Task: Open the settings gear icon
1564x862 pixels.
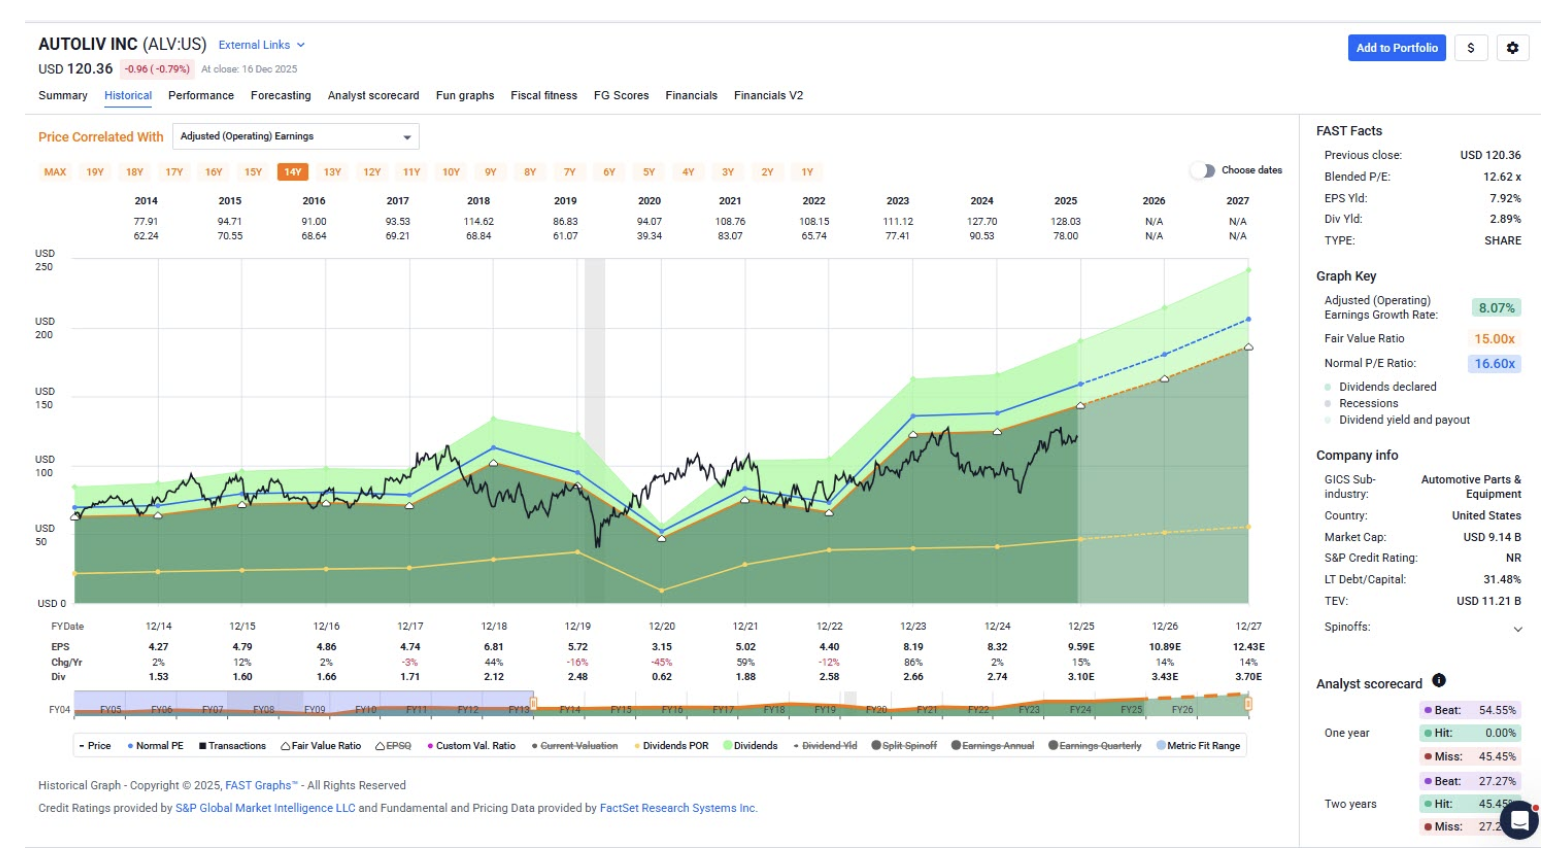Action: pyautogui.click(x=1512, y=48)
